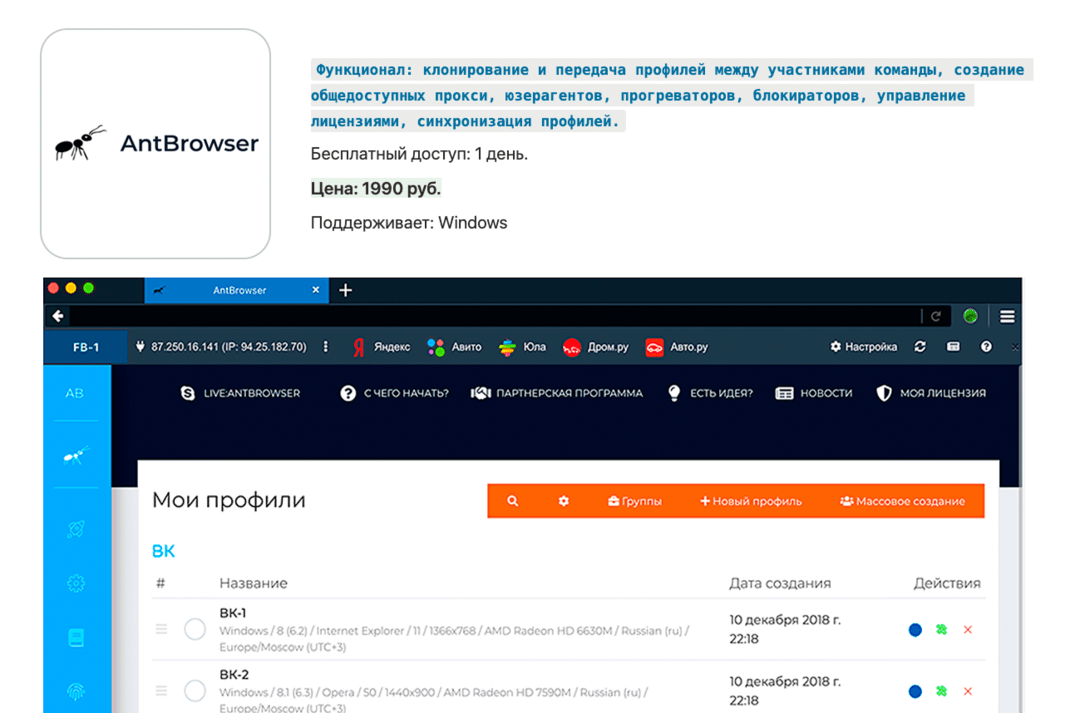Open the AntBrowser ant logo in sidebar
Screen dimensions: 1080x713
point(75,456)
